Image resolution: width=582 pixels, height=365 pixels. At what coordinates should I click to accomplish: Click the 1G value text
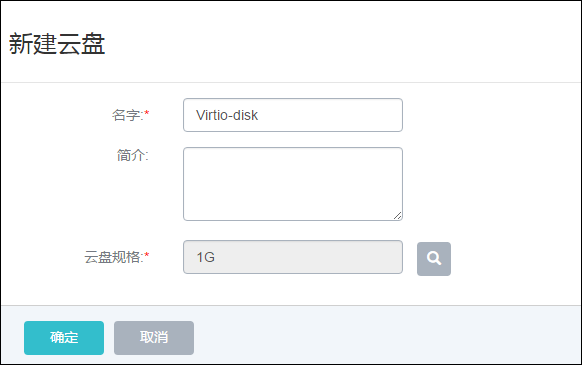[x=205, y=257]
